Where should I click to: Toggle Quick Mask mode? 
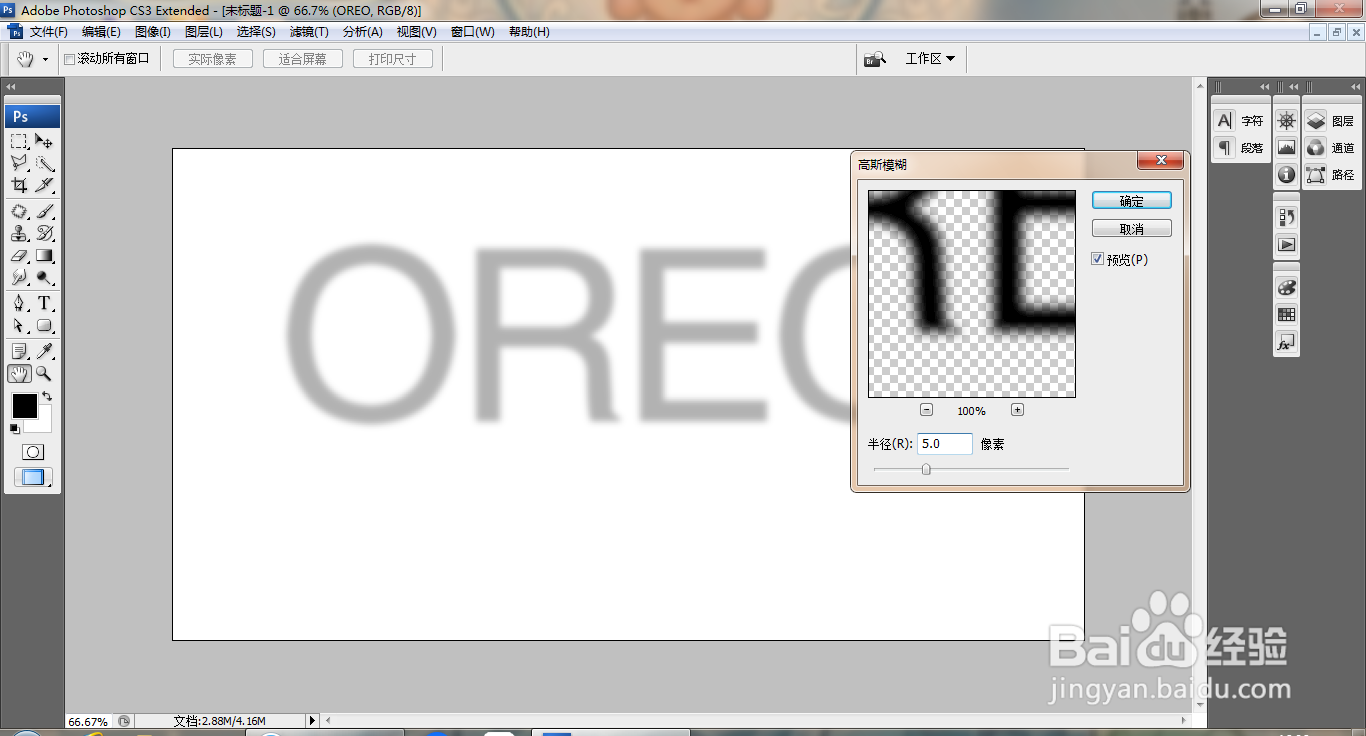pyautogui.click(x=33, y=452)
